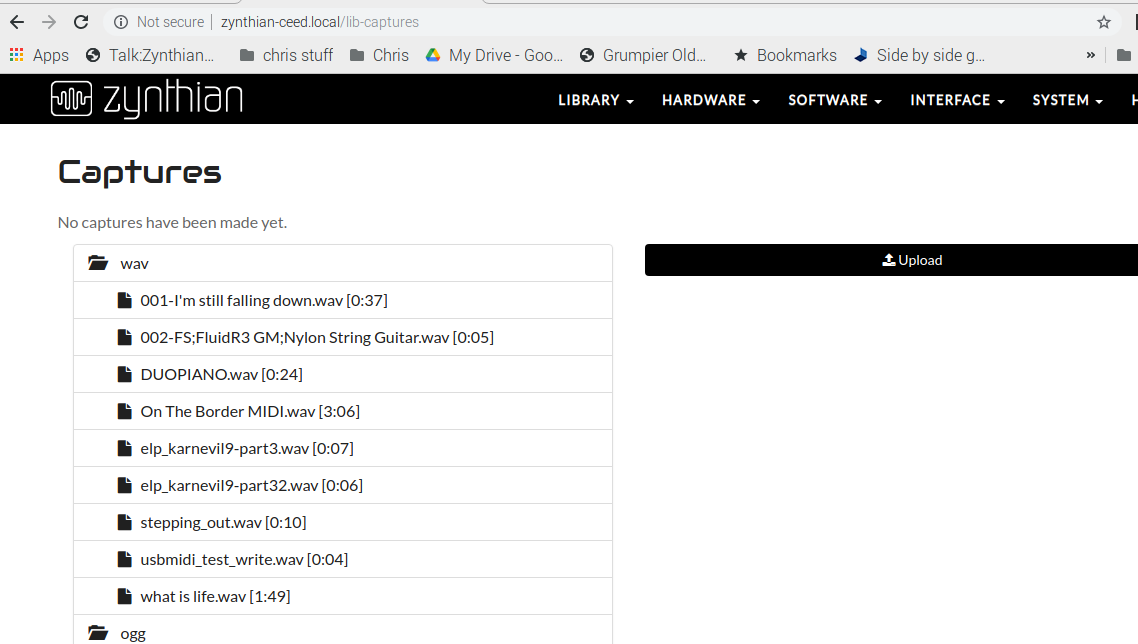The width and height of the screenshot is (1138, 644).
Task: Click the file icon beside stepping_out.wav
Action: 125,521
